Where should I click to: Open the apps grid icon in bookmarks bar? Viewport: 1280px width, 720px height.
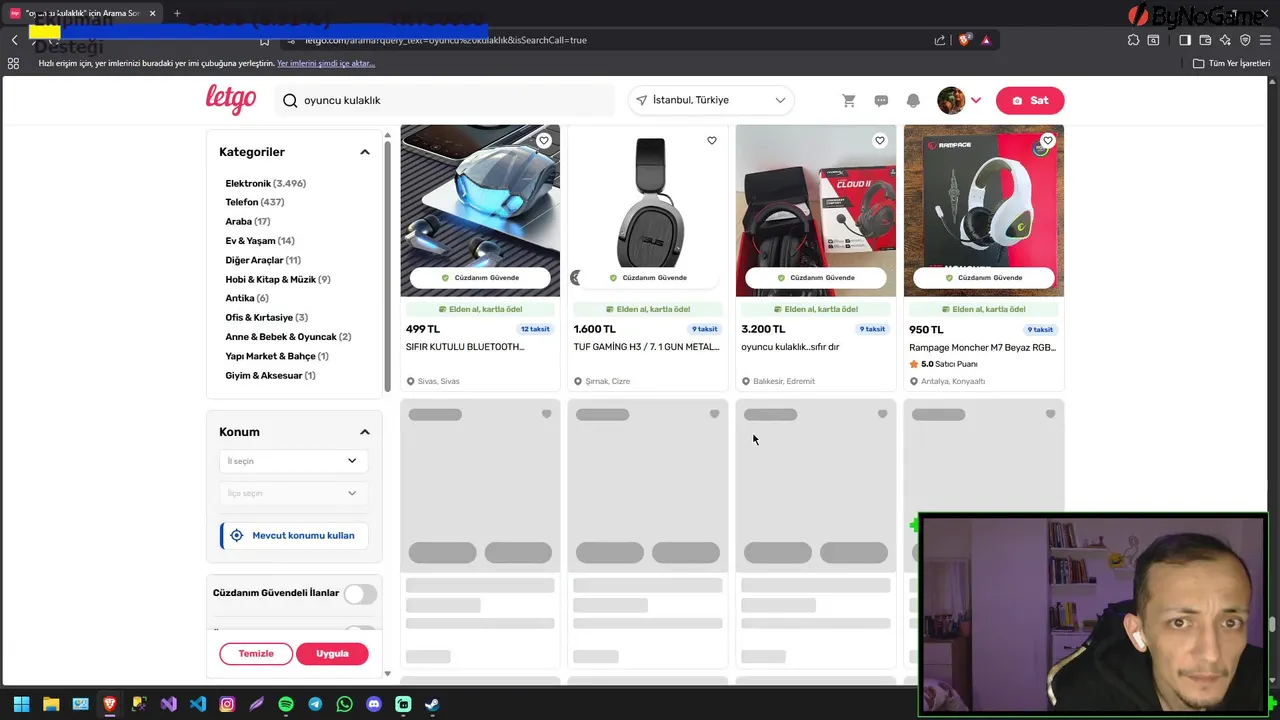click(x=13, y=63)
